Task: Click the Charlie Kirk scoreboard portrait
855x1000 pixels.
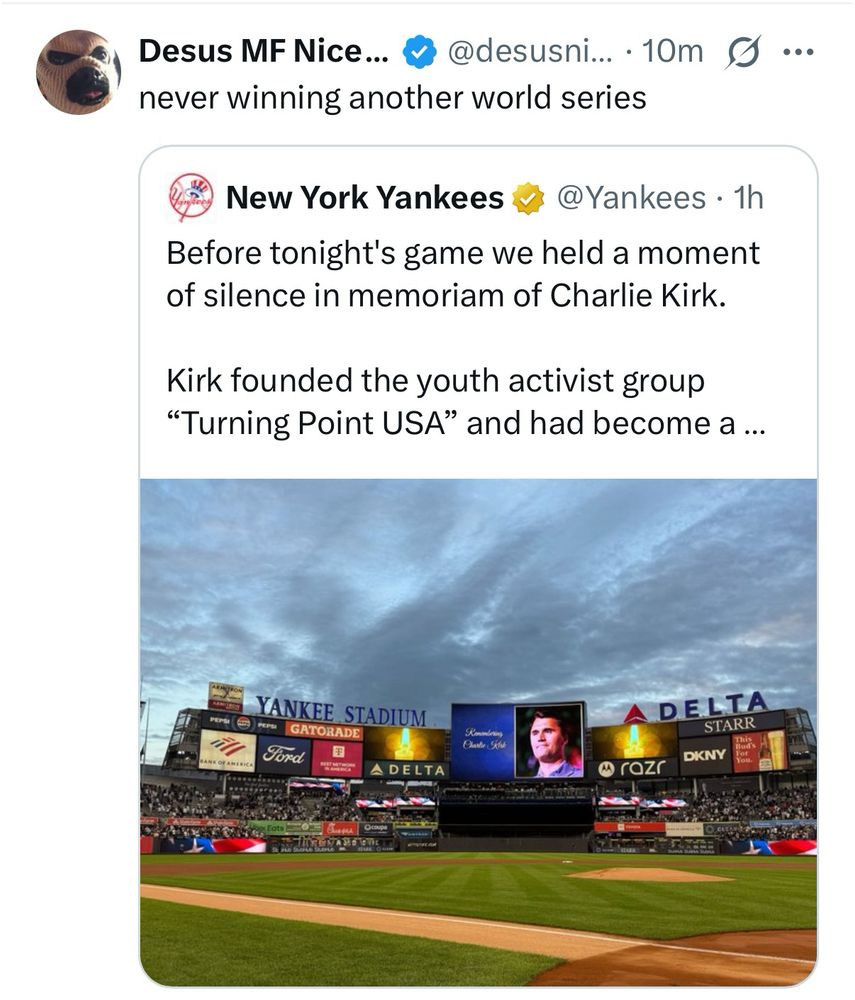Action: click(x=549, y=741)
